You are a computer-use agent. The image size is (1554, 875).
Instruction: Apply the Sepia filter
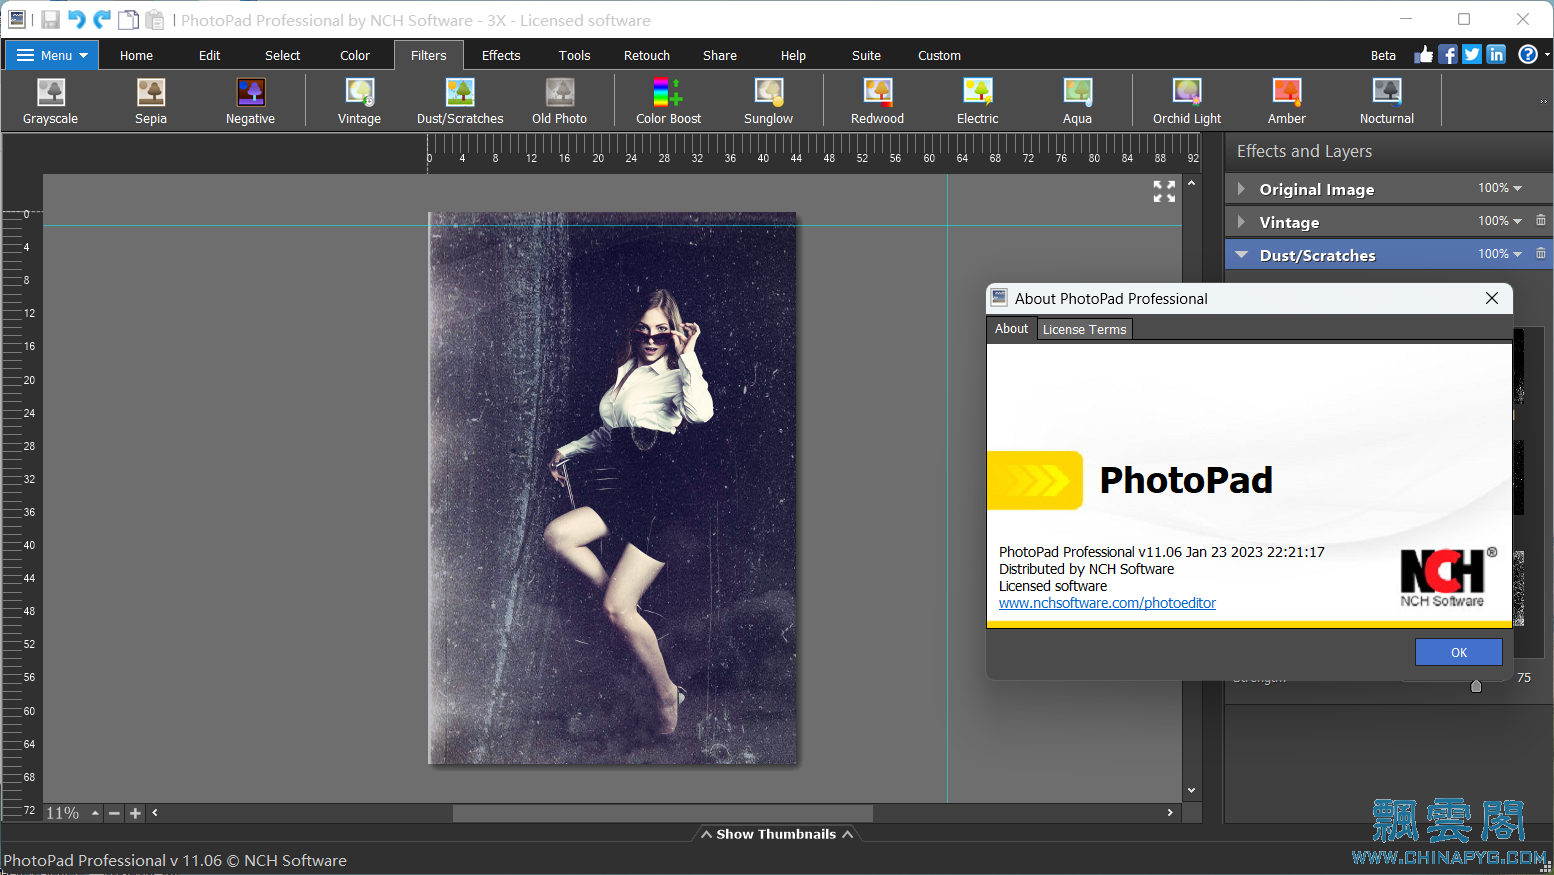point(151,102)
